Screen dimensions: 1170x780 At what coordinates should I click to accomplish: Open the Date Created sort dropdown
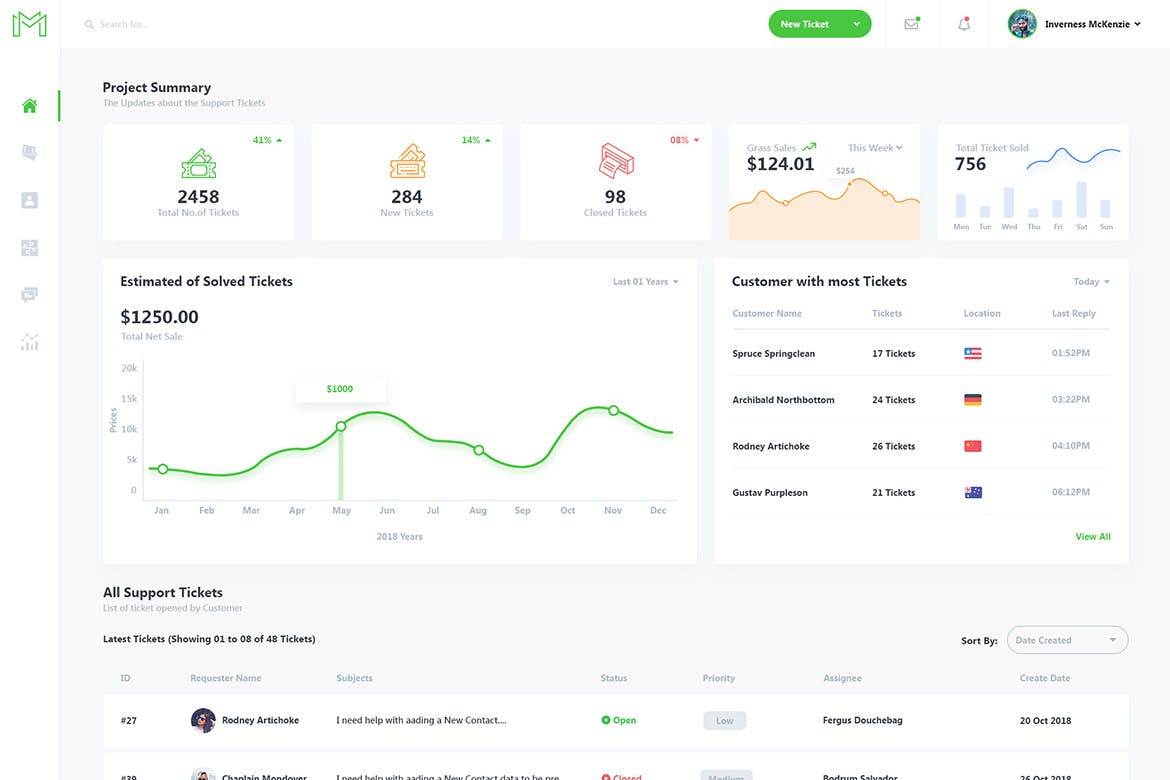click(1067, 640)
